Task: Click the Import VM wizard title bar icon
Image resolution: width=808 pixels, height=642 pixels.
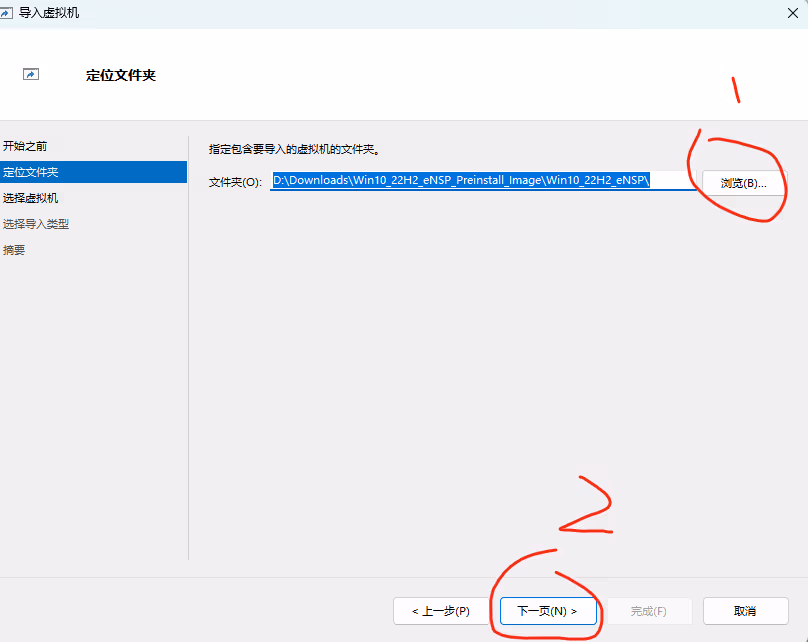Action: tap(8, 12)
